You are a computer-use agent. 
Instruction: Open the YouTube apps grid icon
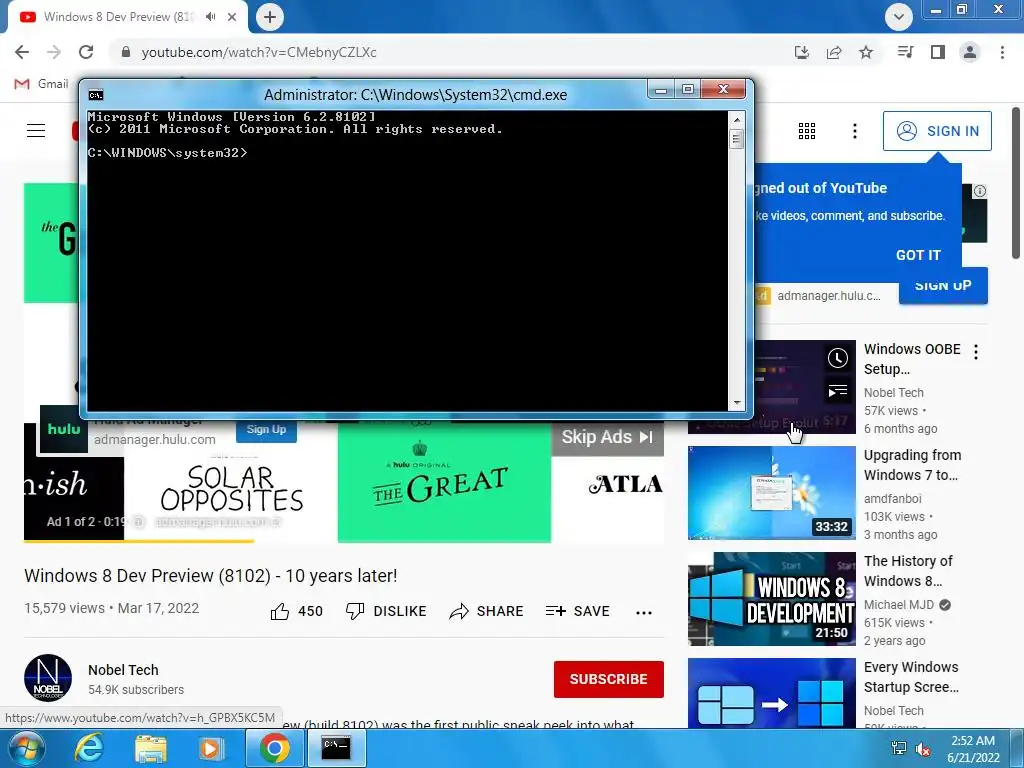pyautogui.click(x=807, y=131)
